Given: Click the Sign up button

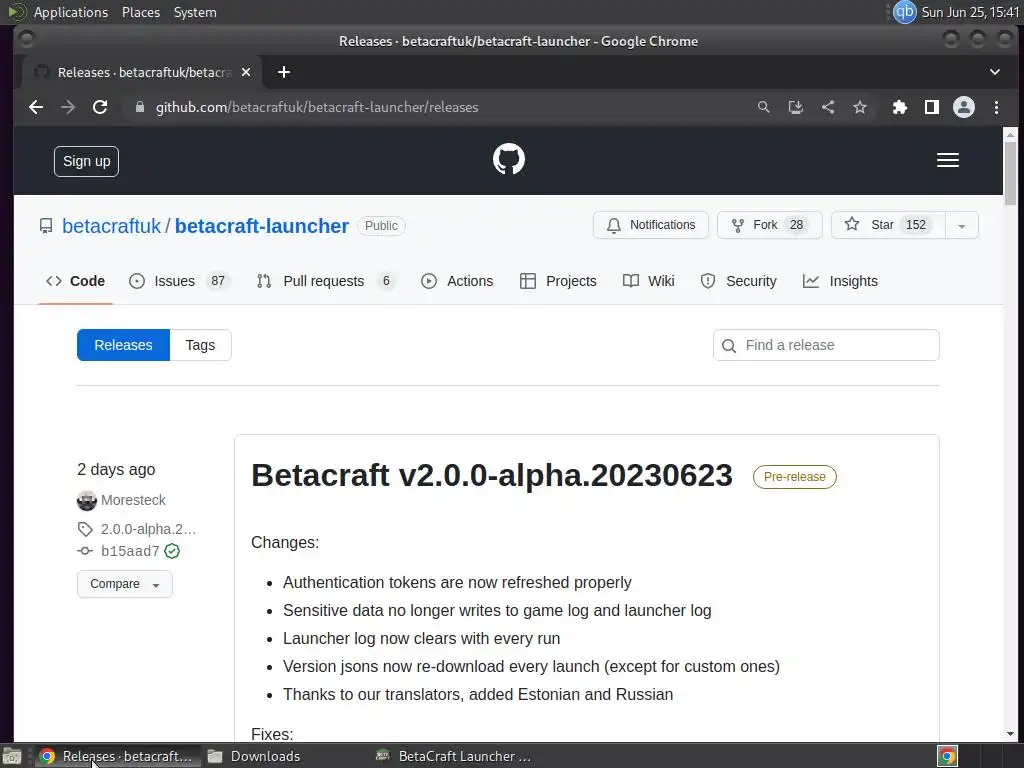Looking at the screenshot, I should (x=86, y=161).
